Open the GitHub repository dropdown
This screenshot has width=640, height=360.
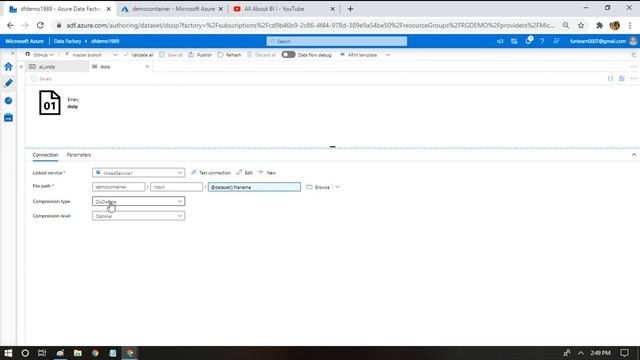(40, 55)
